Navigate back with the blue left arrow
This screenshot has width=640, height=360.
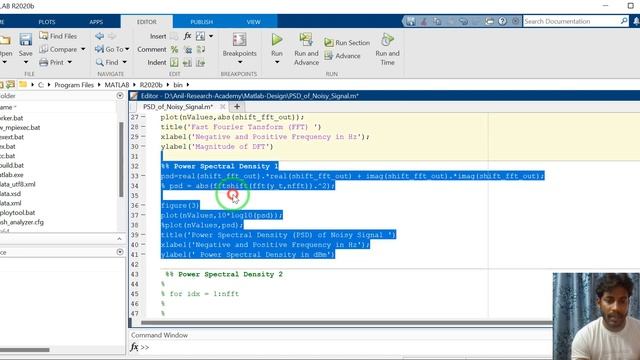coord(99,36)
